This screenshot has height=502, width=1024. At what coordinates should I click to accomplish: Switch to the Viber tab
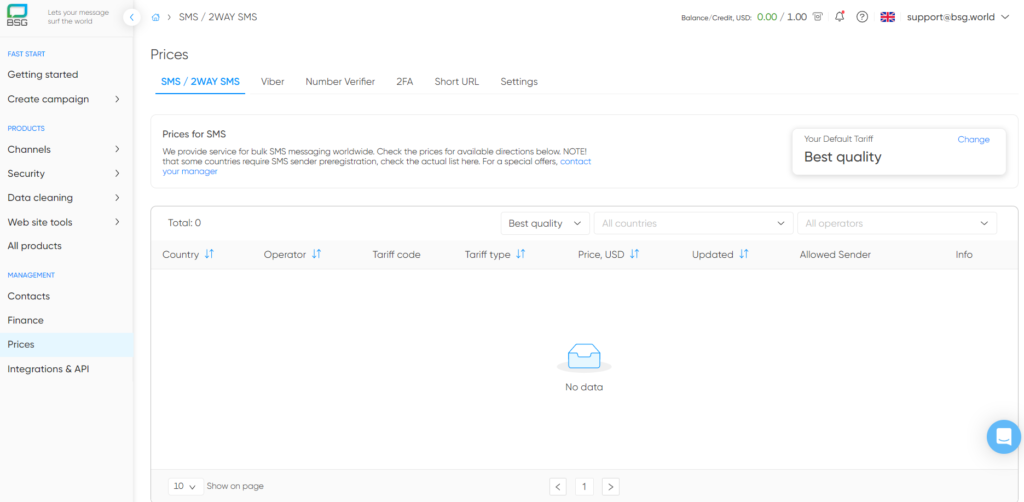[x=272, y=82]
